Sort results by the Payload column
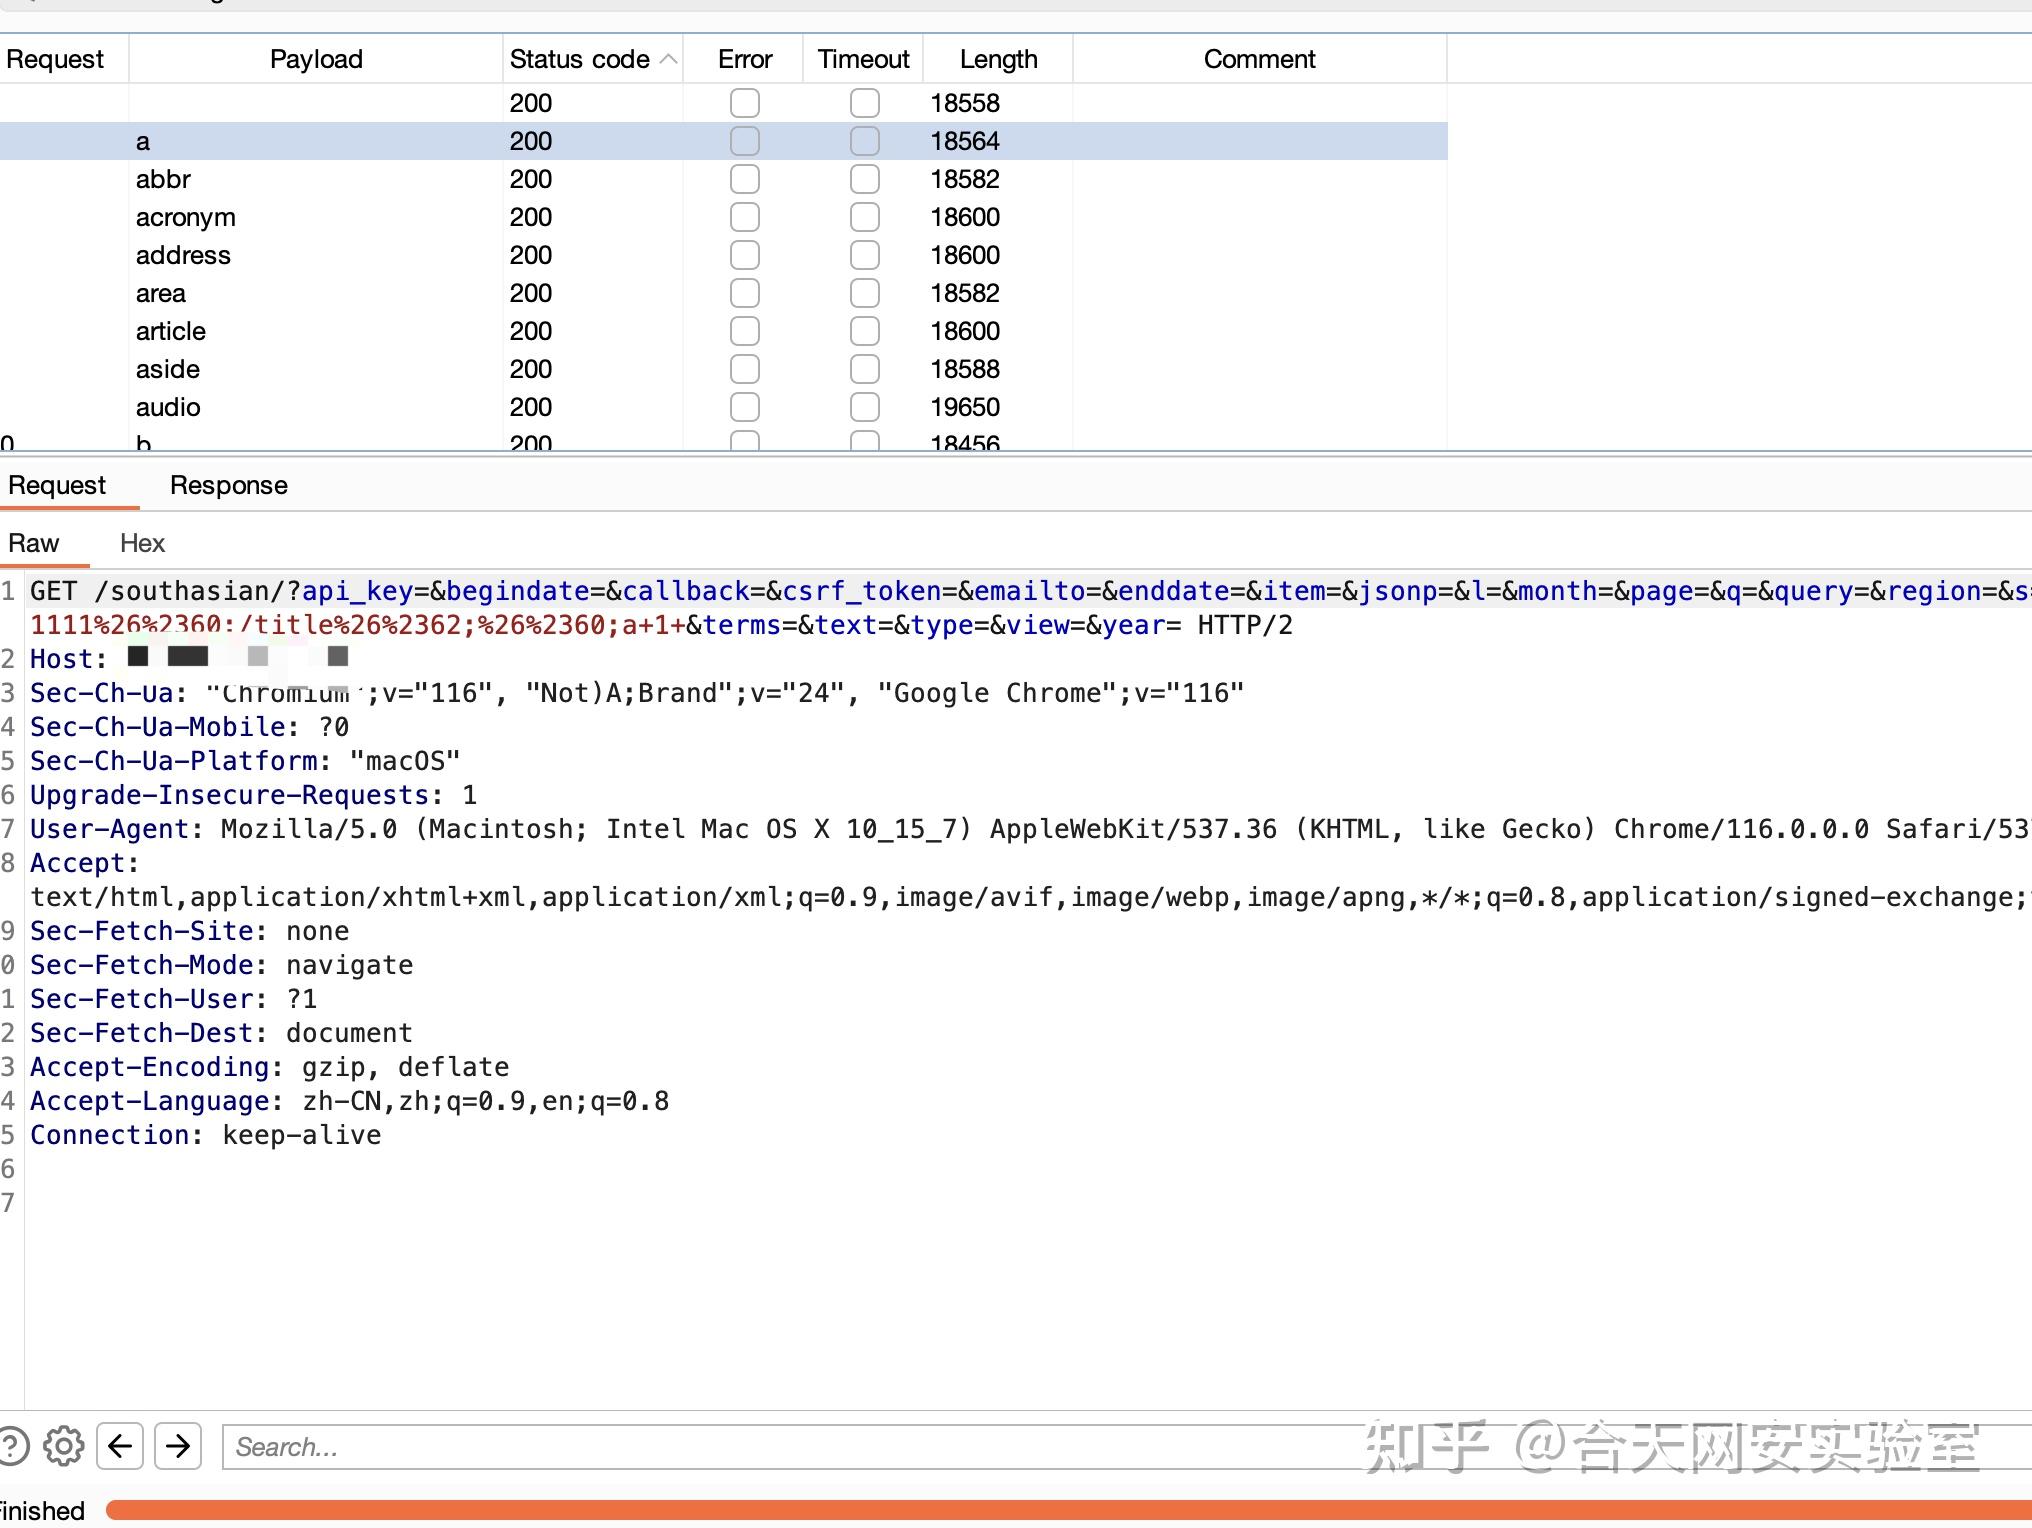2032x1528 pixels. [315, 59]
